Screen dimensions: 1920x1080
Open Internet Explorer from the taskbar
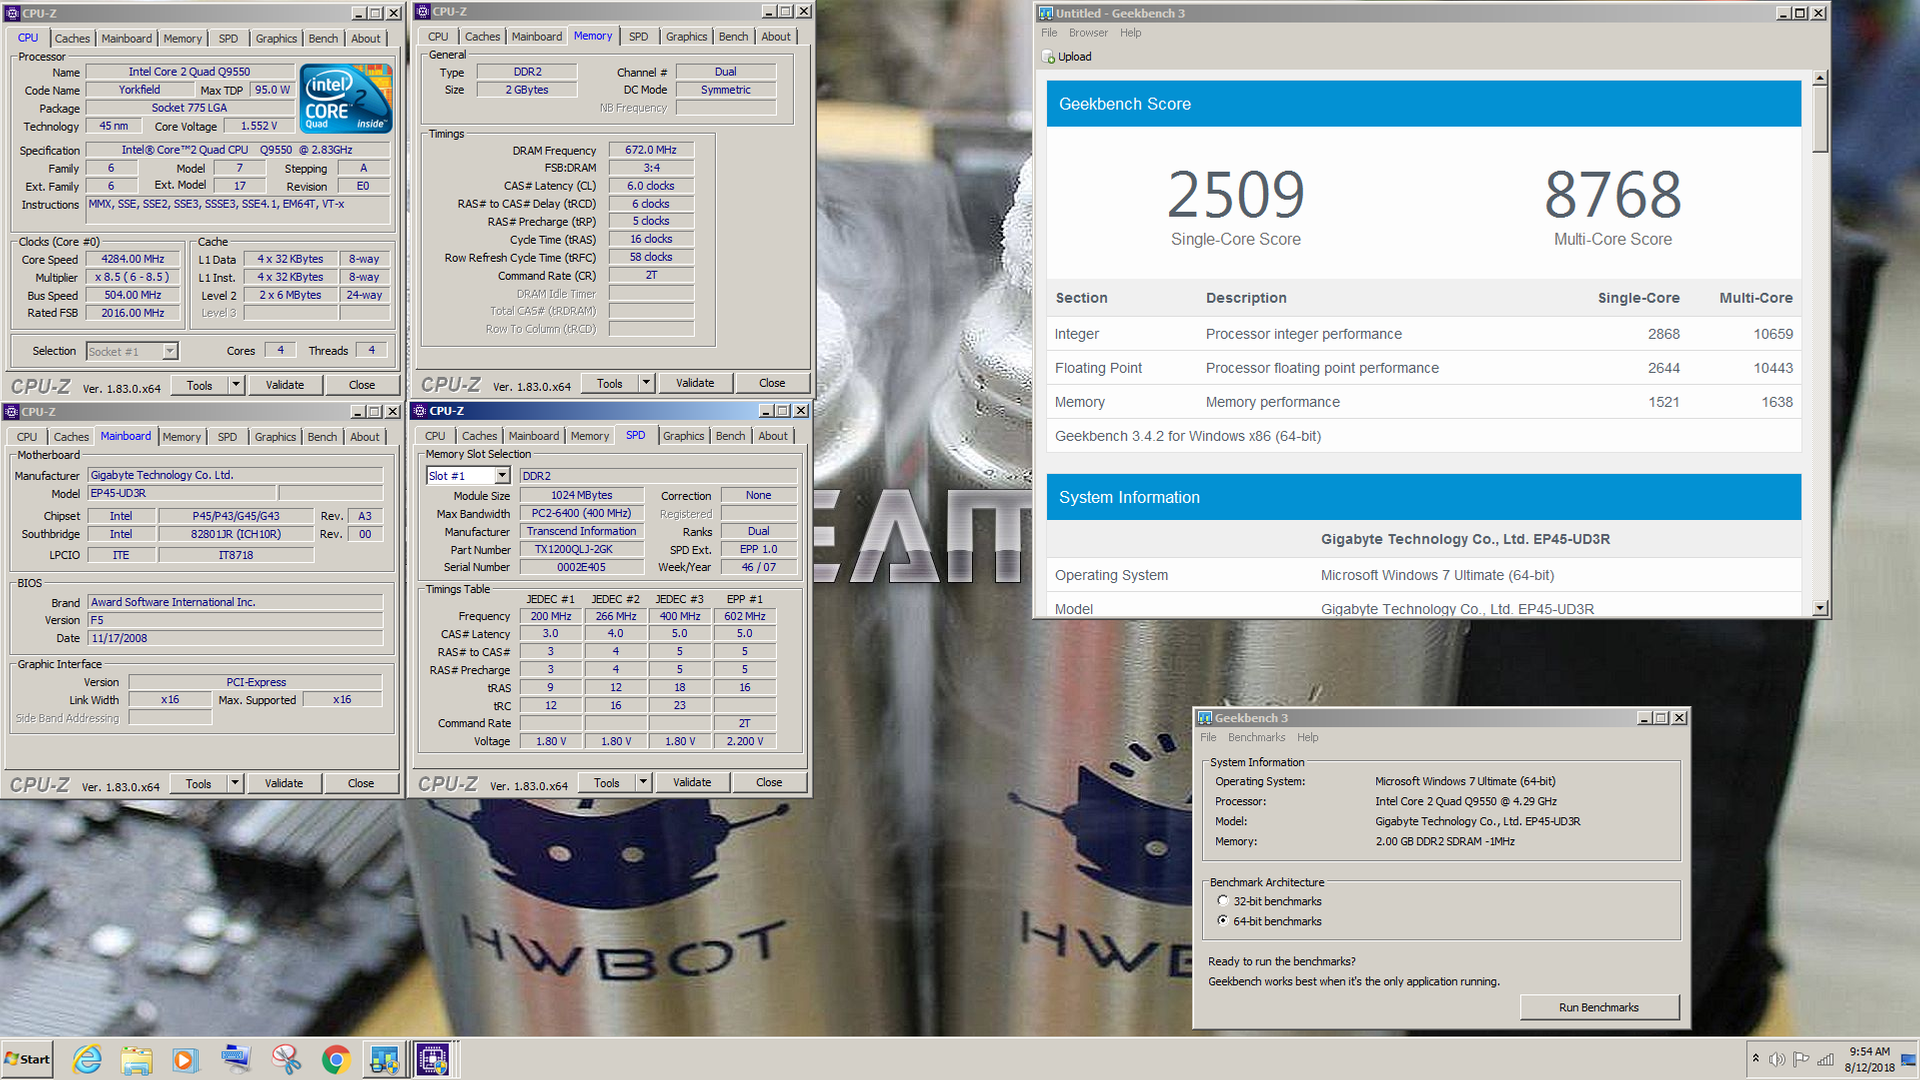tap(88, 1059)
